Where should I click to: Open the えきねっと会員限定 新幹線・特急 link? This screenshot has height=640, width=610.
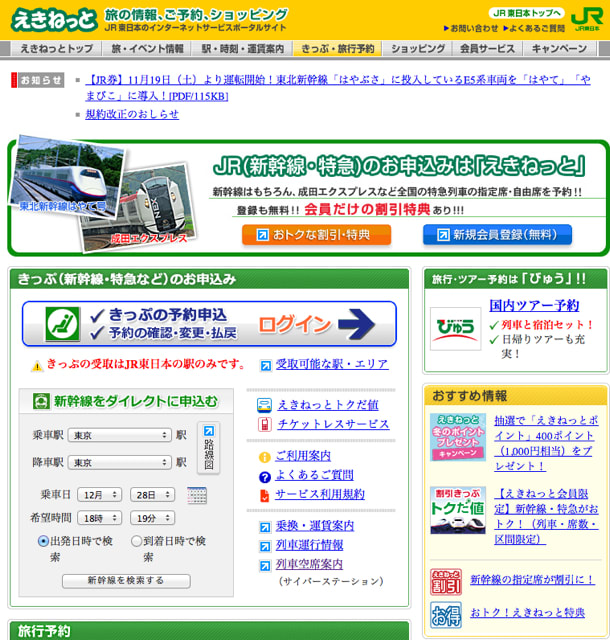point(546,517)
